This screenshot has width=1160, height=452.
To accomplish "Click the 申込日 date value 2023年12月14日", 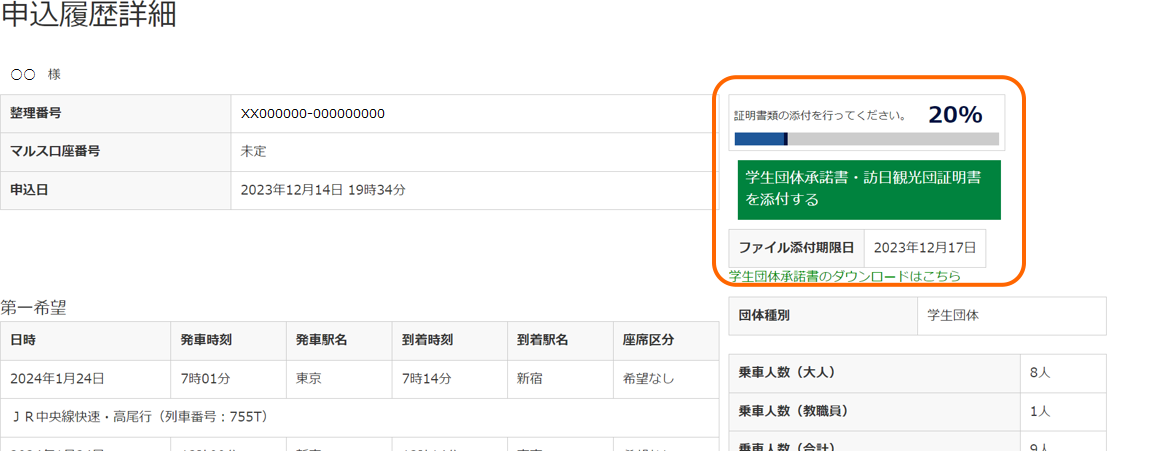I will tap(323, 190).
